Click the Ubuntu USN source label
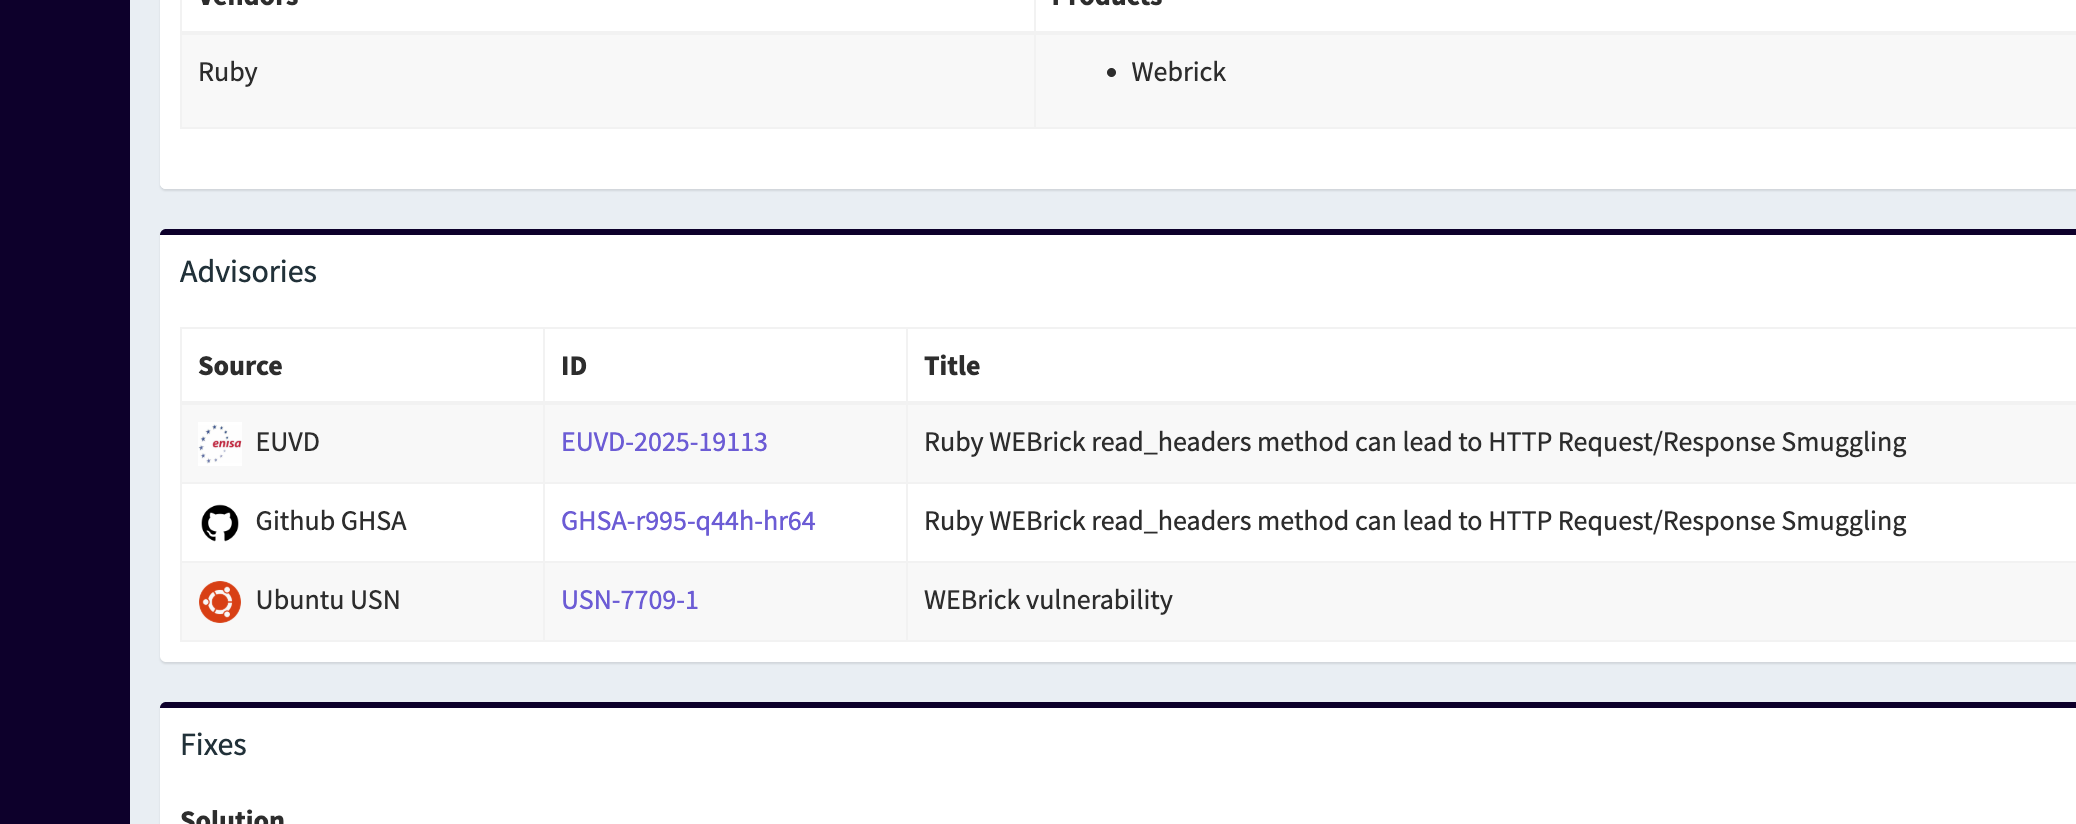Viewport: 2076px width, 824px height. coord(328,600)
